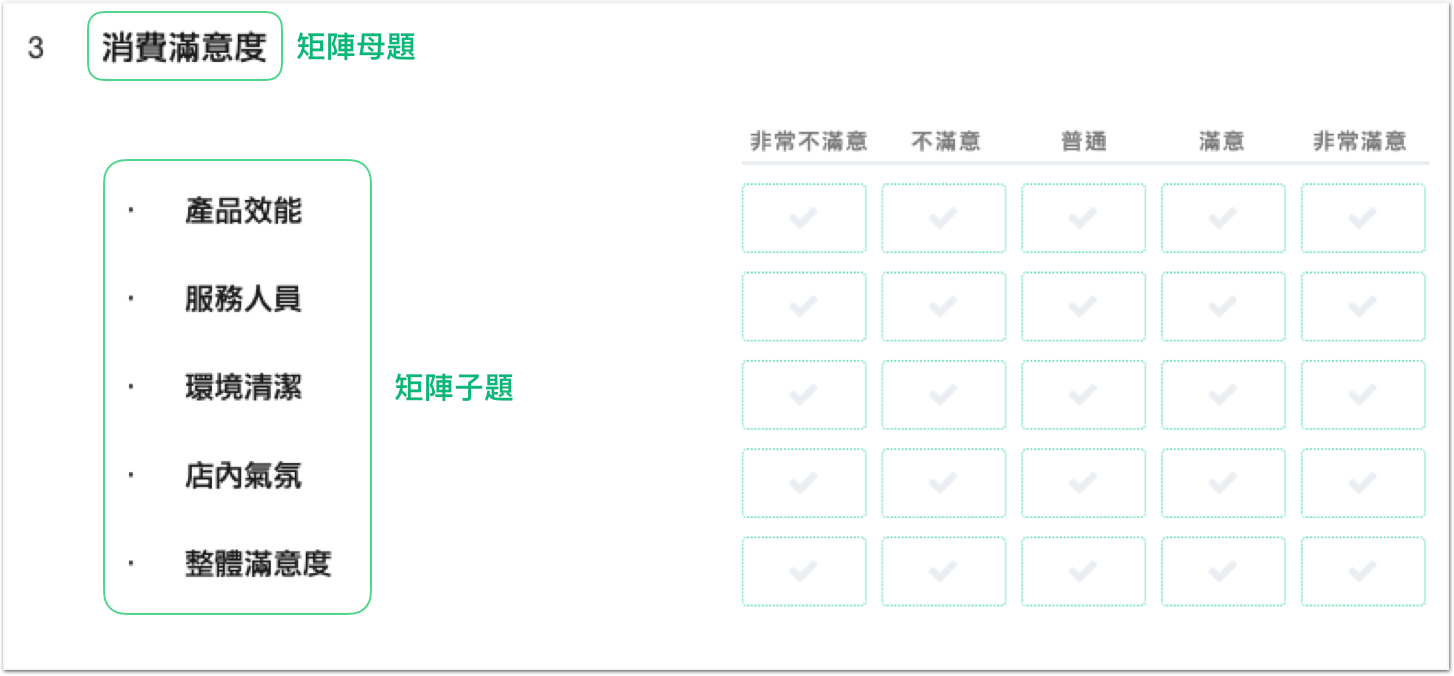Screen dimensions: 1454x676
Task: Select 普通 for 服務人員
Action: click(1083, 306)
